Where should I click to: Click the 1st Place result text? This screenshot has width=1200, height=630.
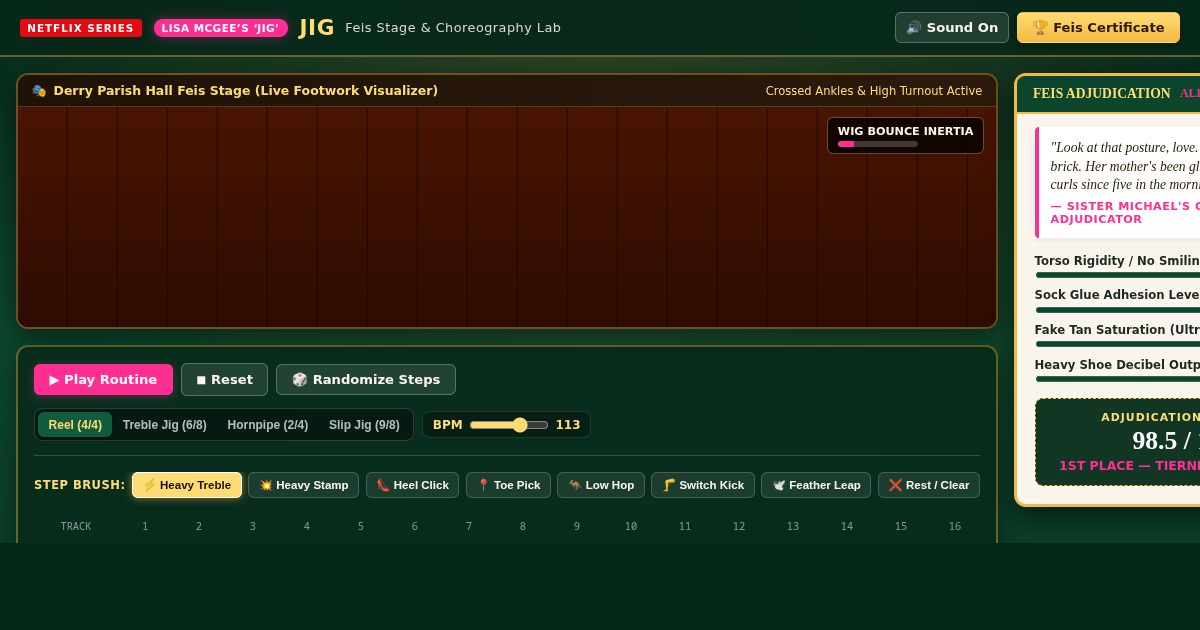click(1129, 466)
